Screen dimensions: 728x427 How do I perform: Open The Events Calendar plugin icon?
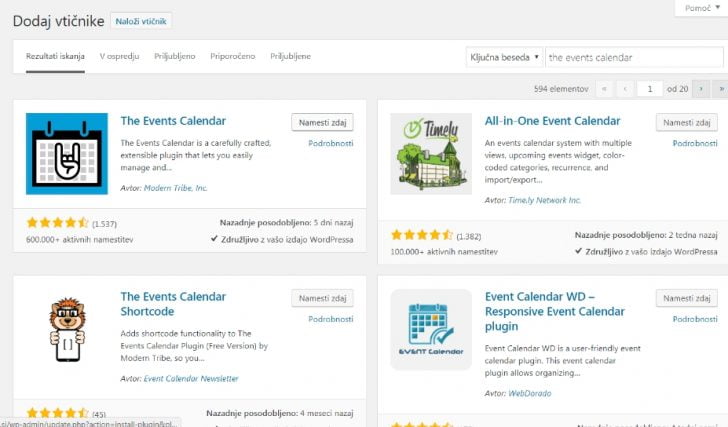[x=67, y=154]
